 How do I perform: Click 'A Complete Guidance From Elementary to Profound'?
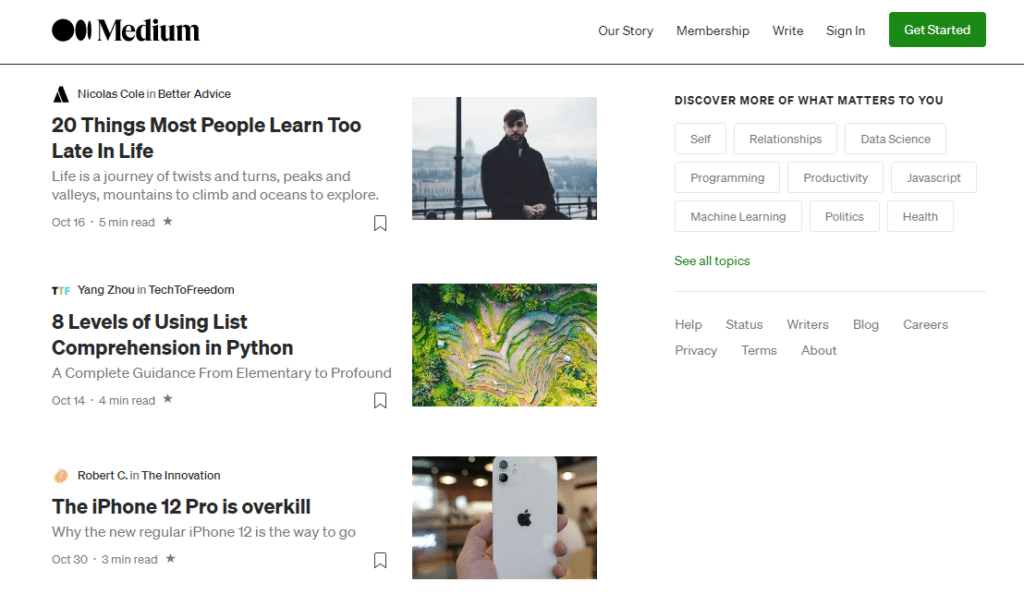pos(221,373)
